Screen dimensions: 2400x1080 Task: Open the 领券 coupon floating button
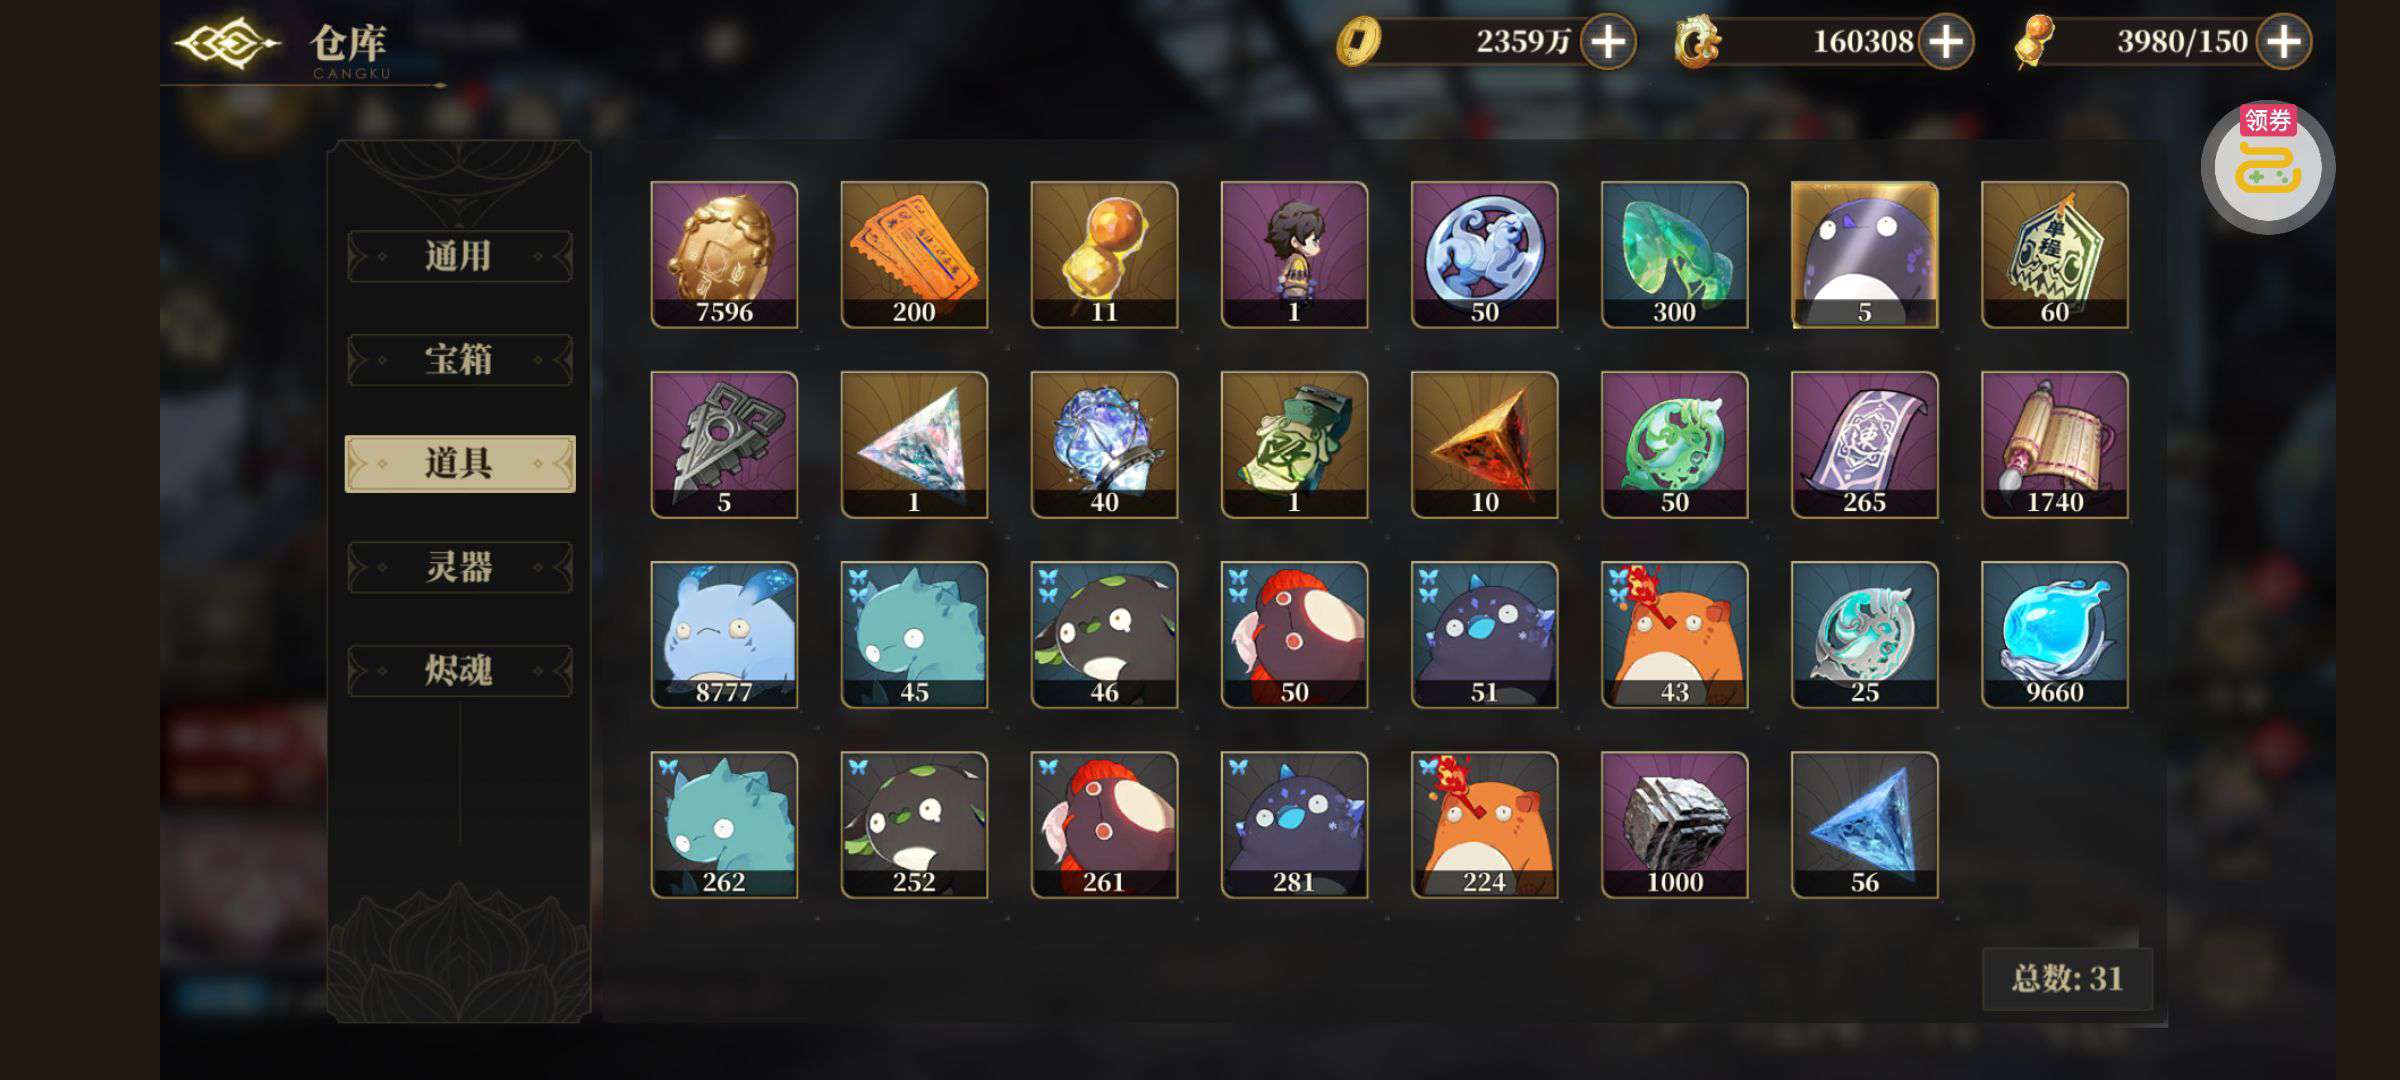(2267, 166)
